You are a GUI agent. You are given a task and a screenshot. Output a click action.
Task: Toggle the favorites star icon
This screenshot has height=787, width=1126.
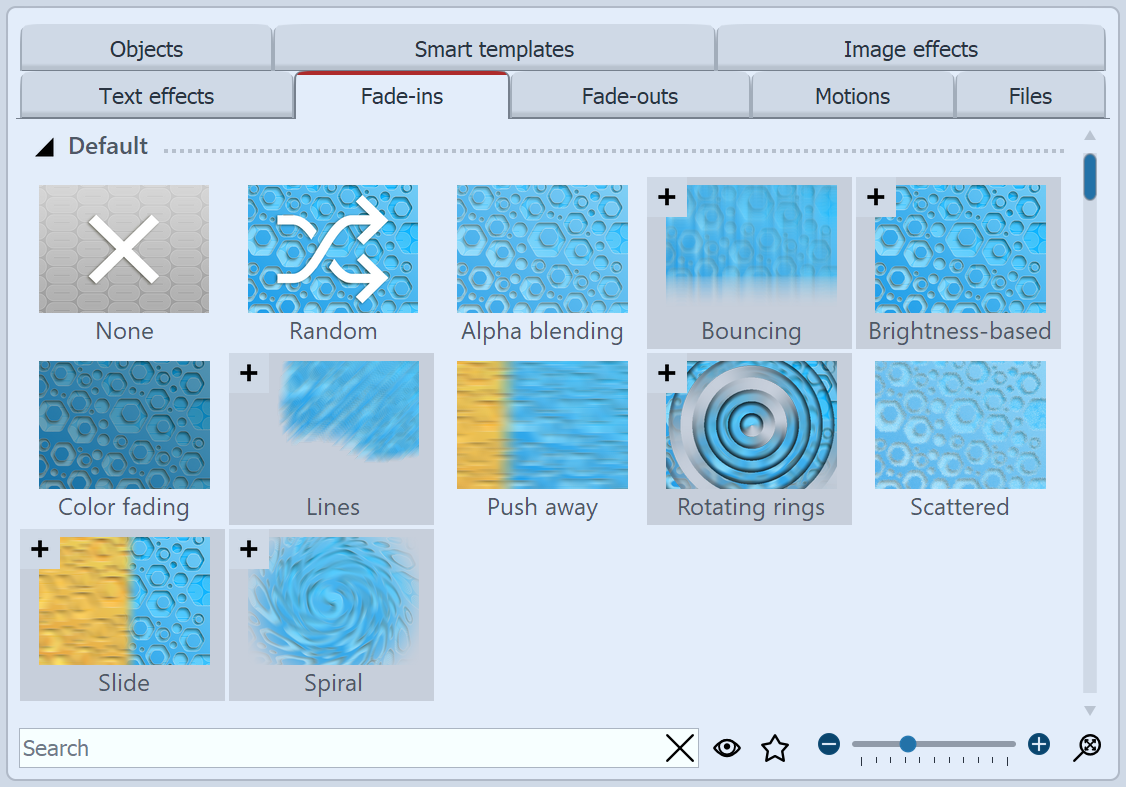[x=775, y=748]
